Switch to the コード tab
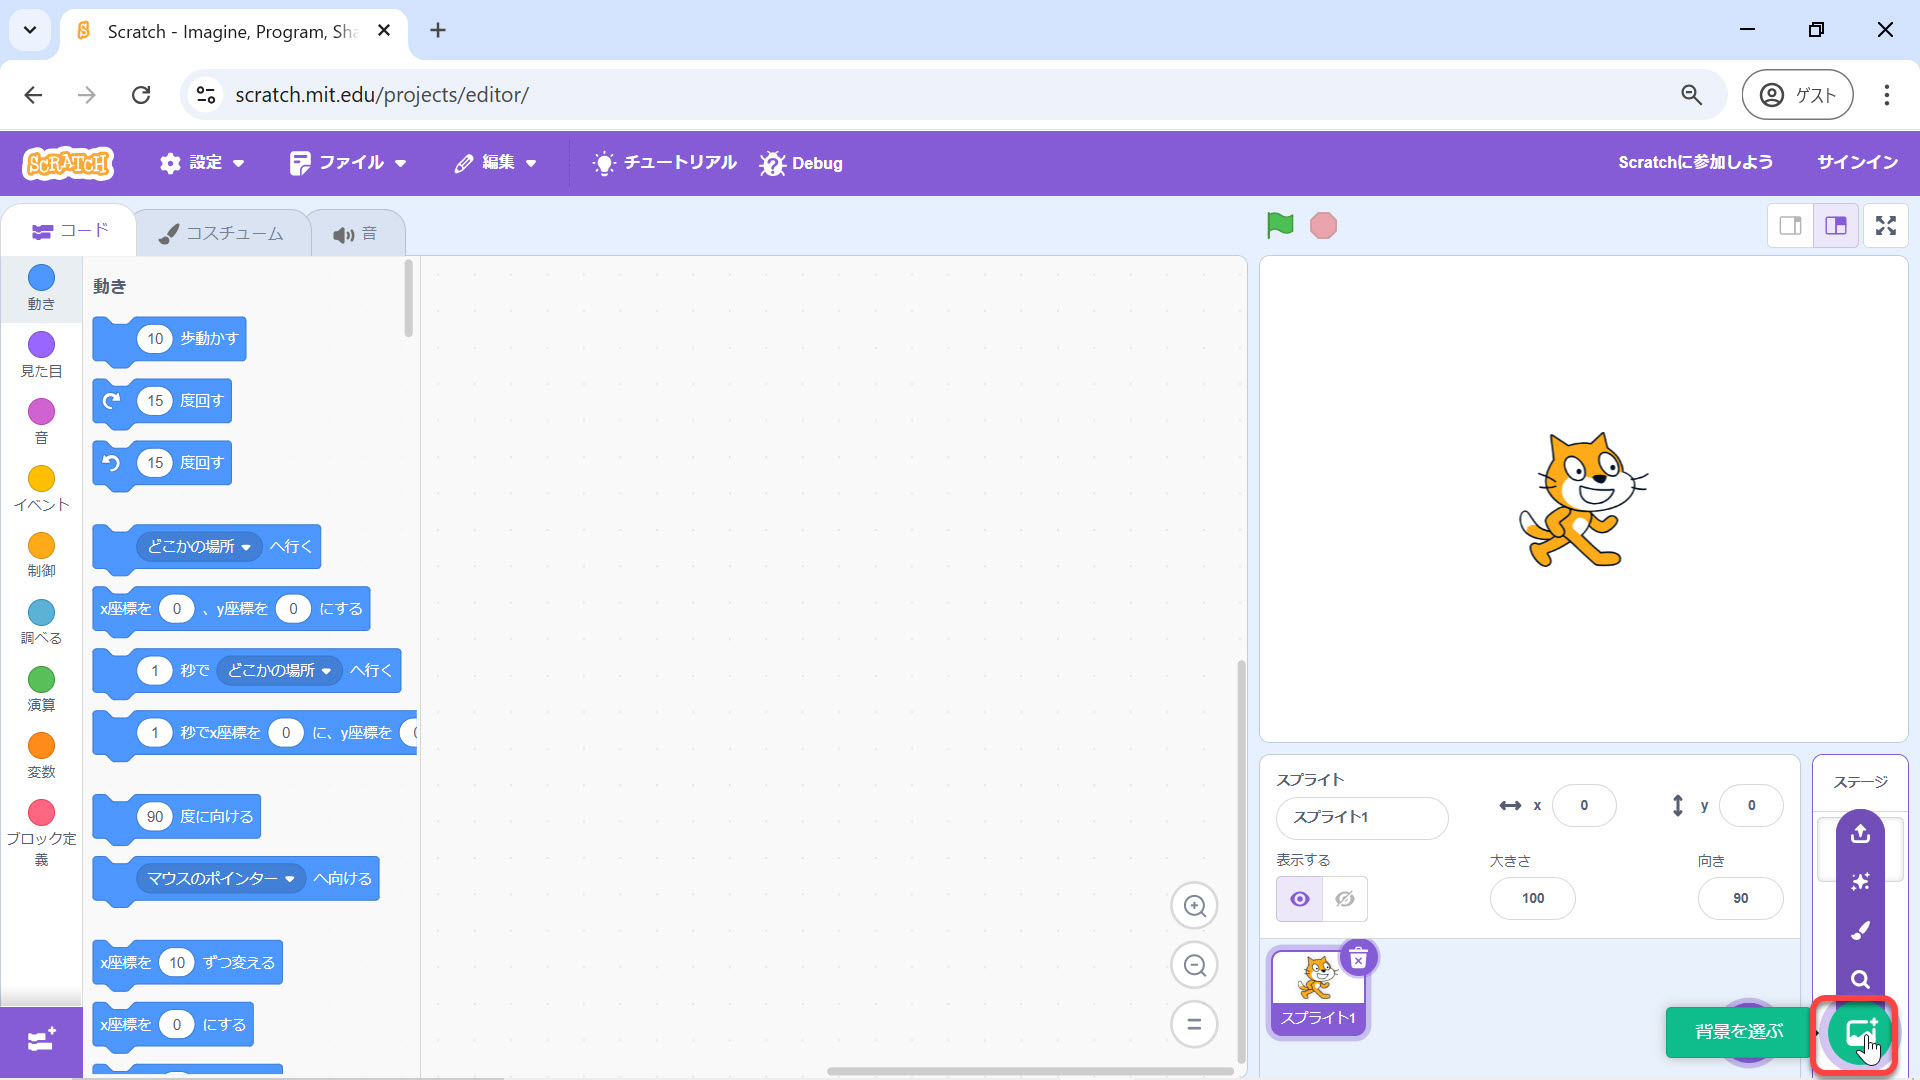 tap(69, 231)
